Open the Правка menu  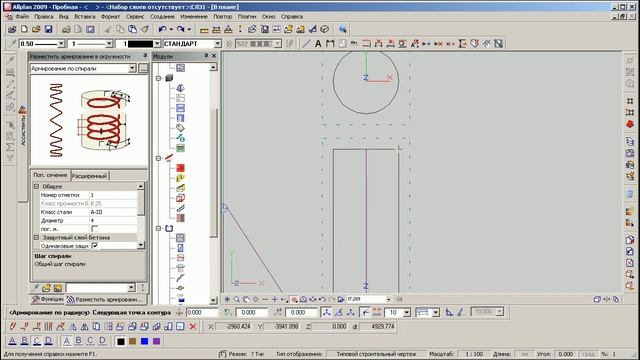(44, 17)
